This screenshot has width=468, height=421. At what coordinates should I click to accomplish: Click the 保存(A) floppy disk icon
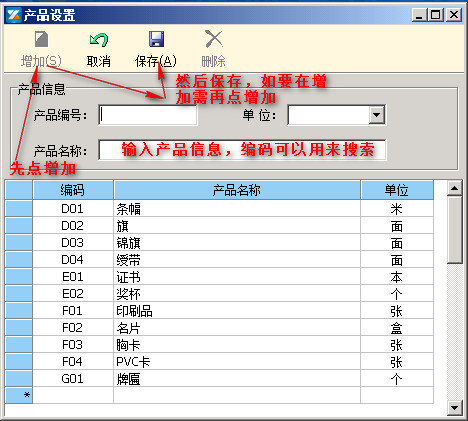156,39
